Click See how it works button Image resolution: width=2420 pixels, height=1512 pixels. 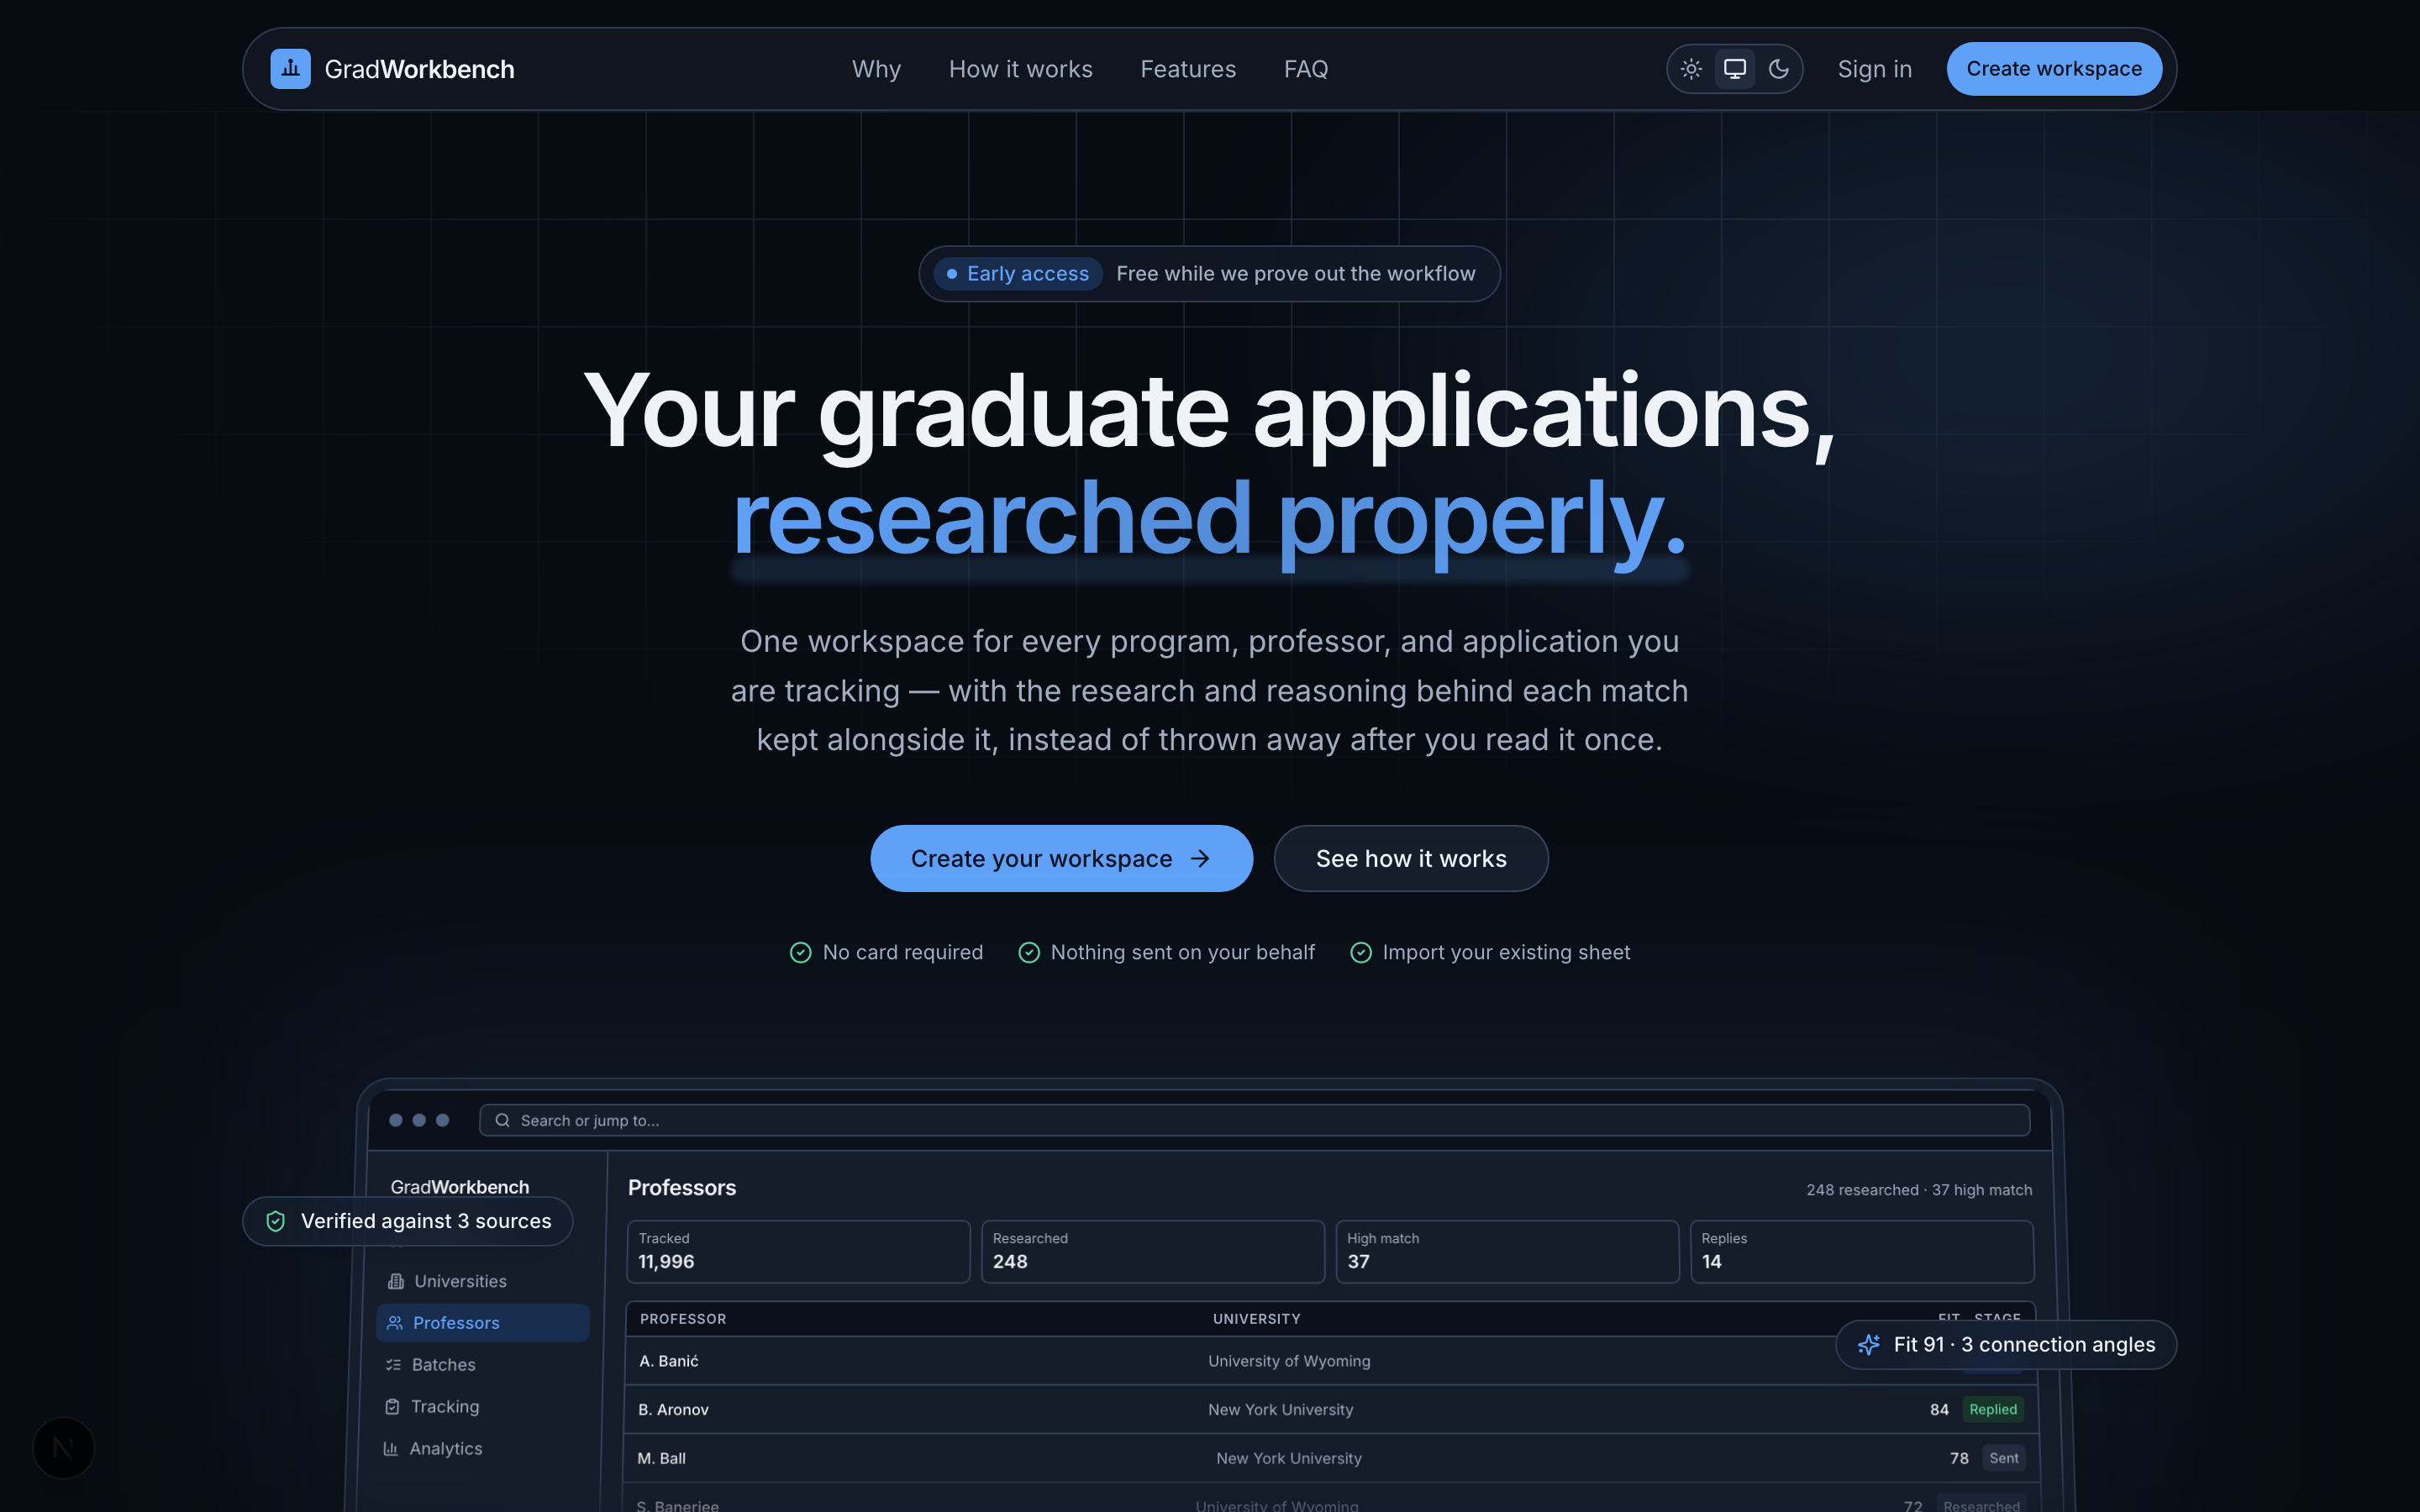tap(1411, 858)
